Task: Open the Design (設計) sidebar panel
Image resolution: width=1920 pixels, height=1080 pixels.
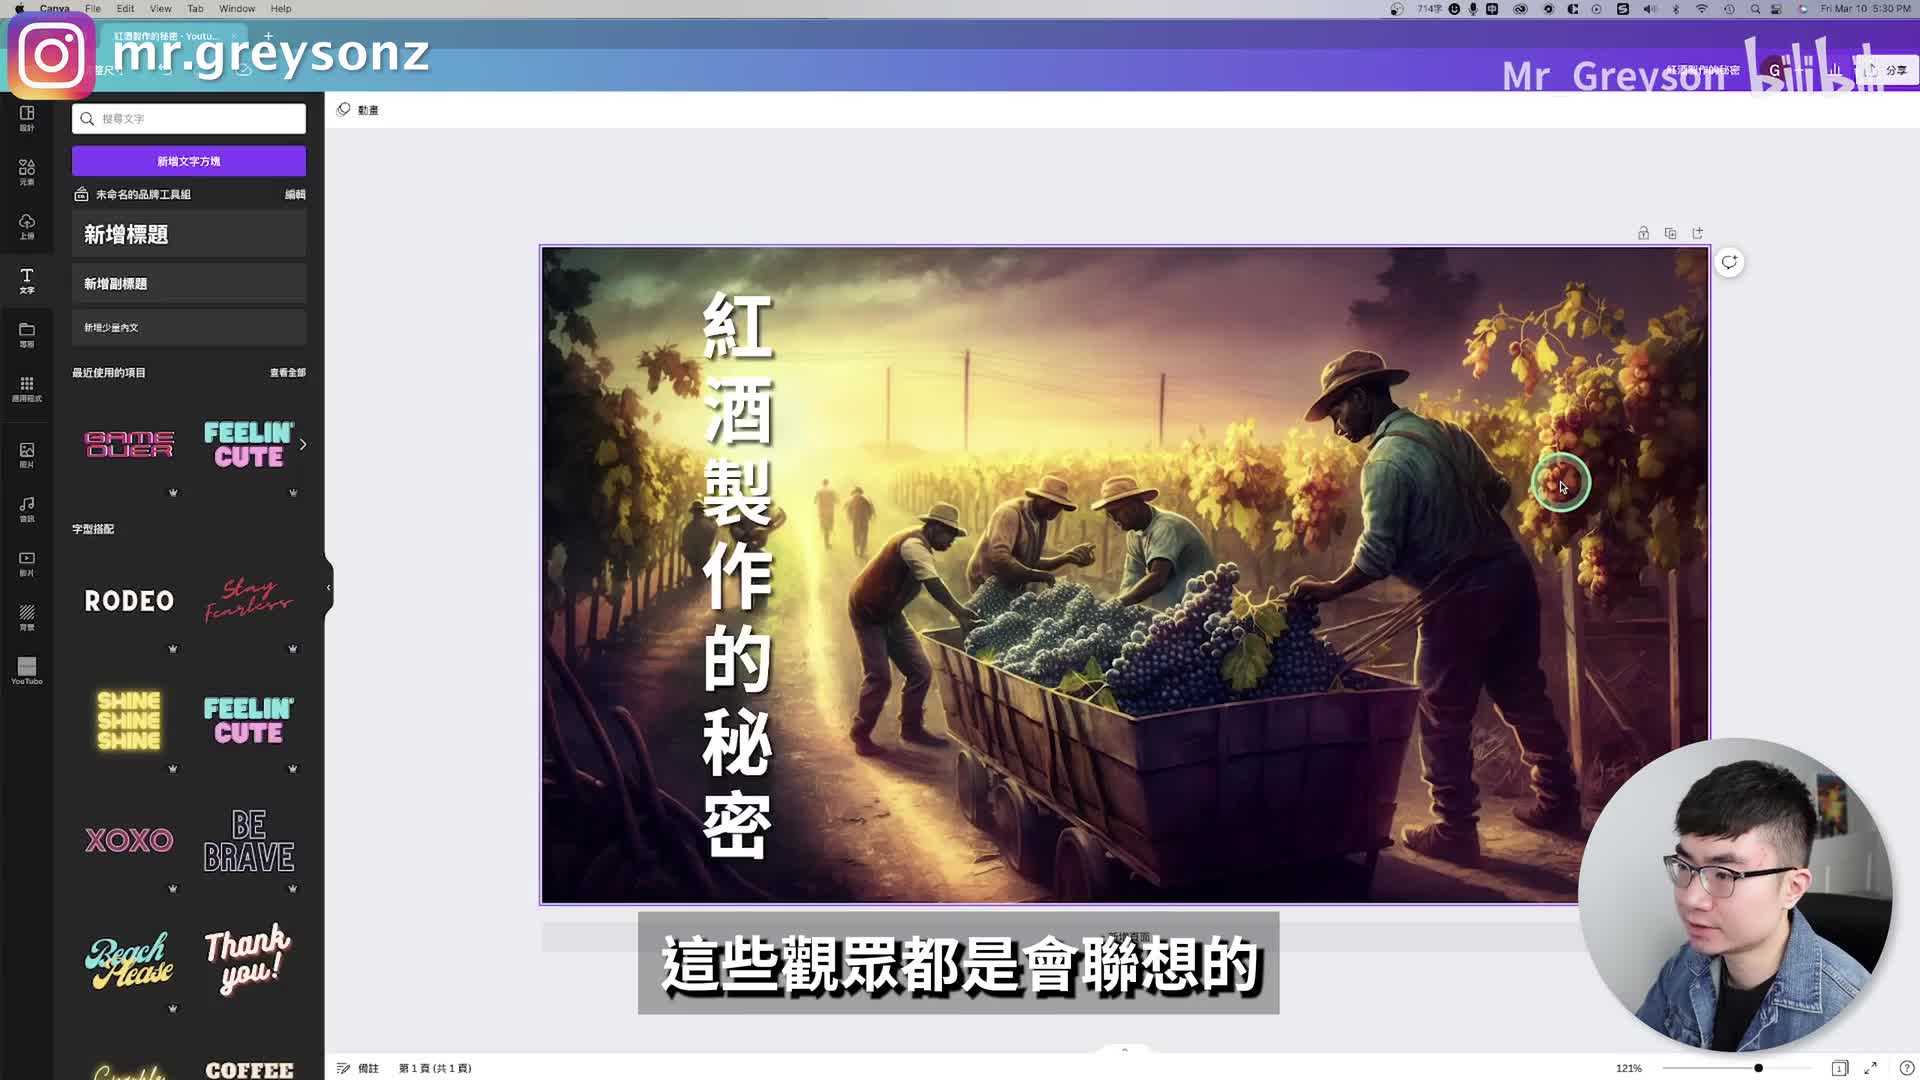Action: 27,117
